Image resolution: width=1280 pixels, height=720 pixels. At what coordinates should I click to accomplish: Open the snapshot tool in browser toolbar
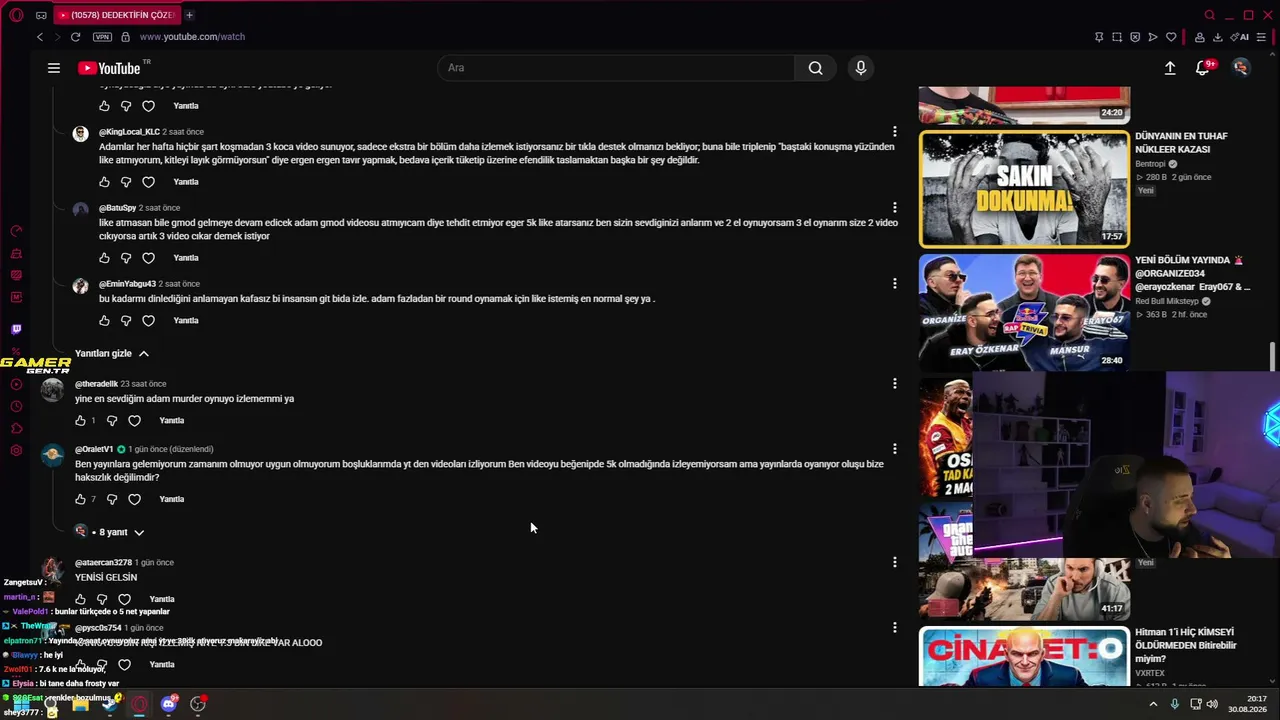pyautogui.click(x=1117, y=37)
